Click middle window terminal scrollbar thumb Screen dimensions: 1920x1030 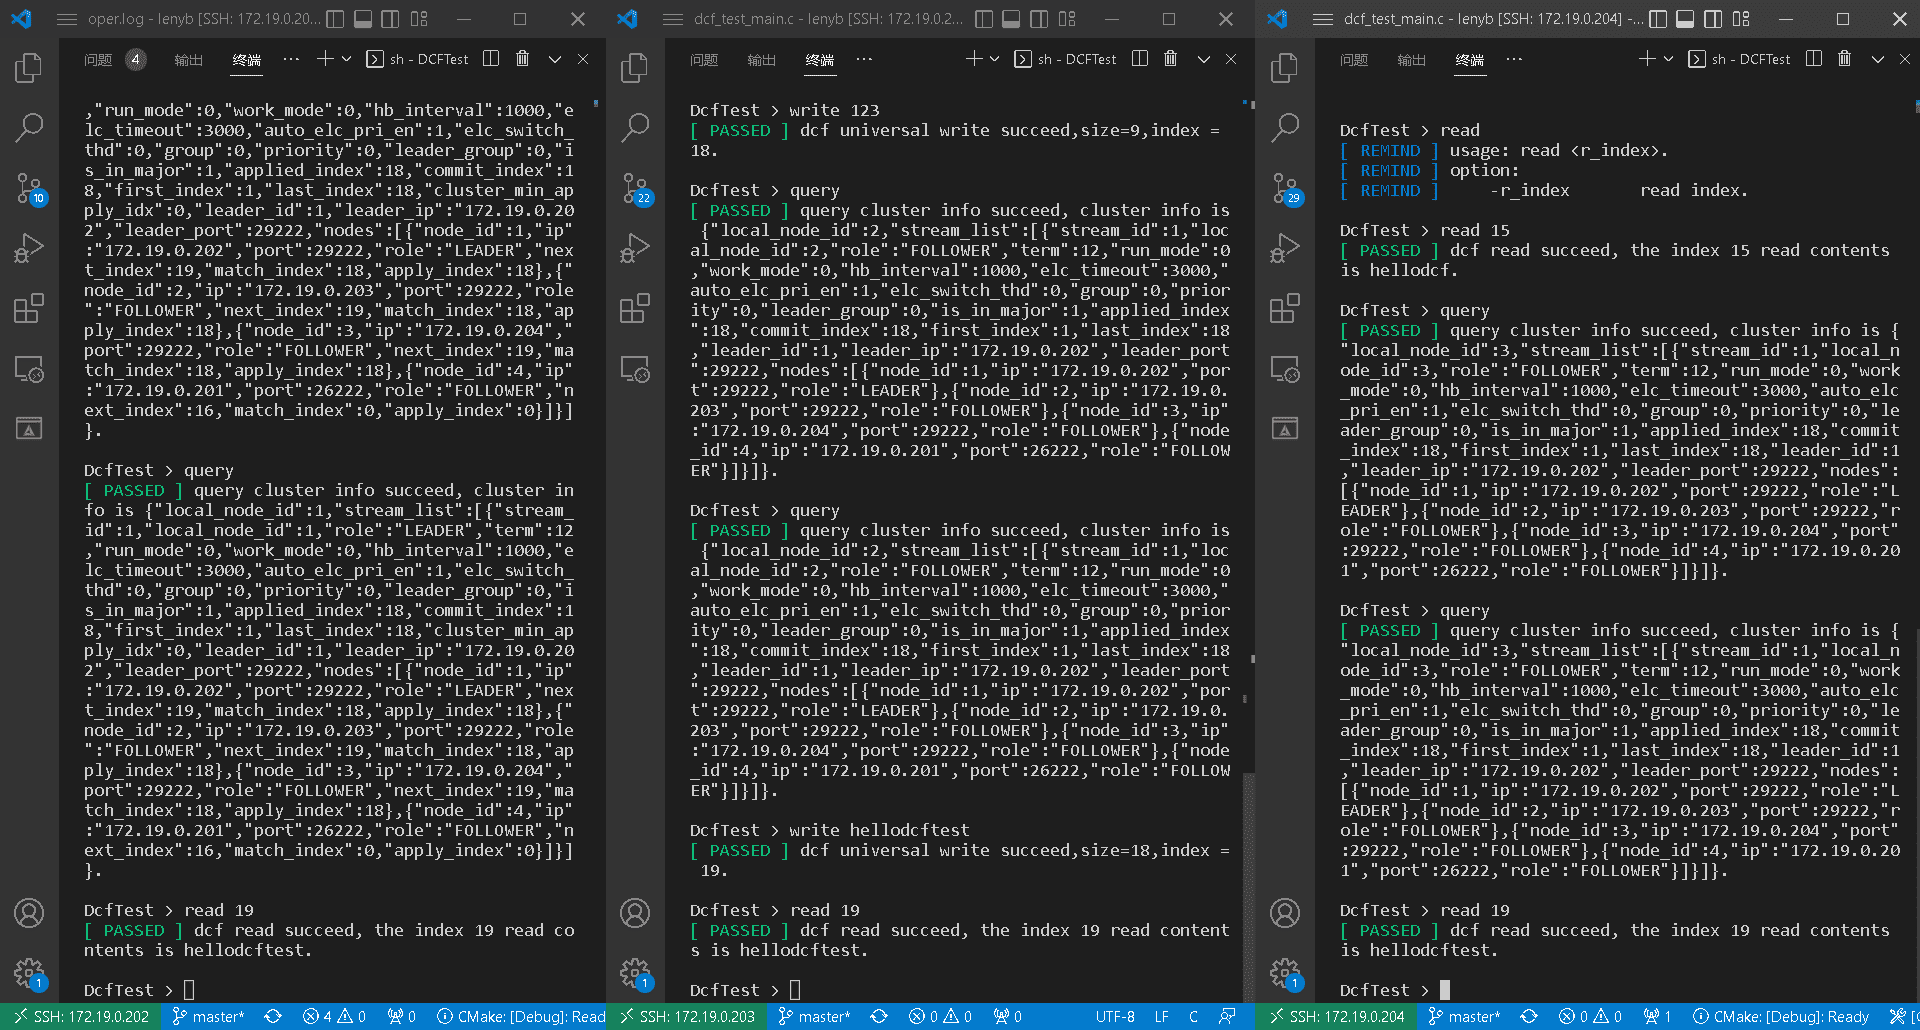coord(1249,887)
